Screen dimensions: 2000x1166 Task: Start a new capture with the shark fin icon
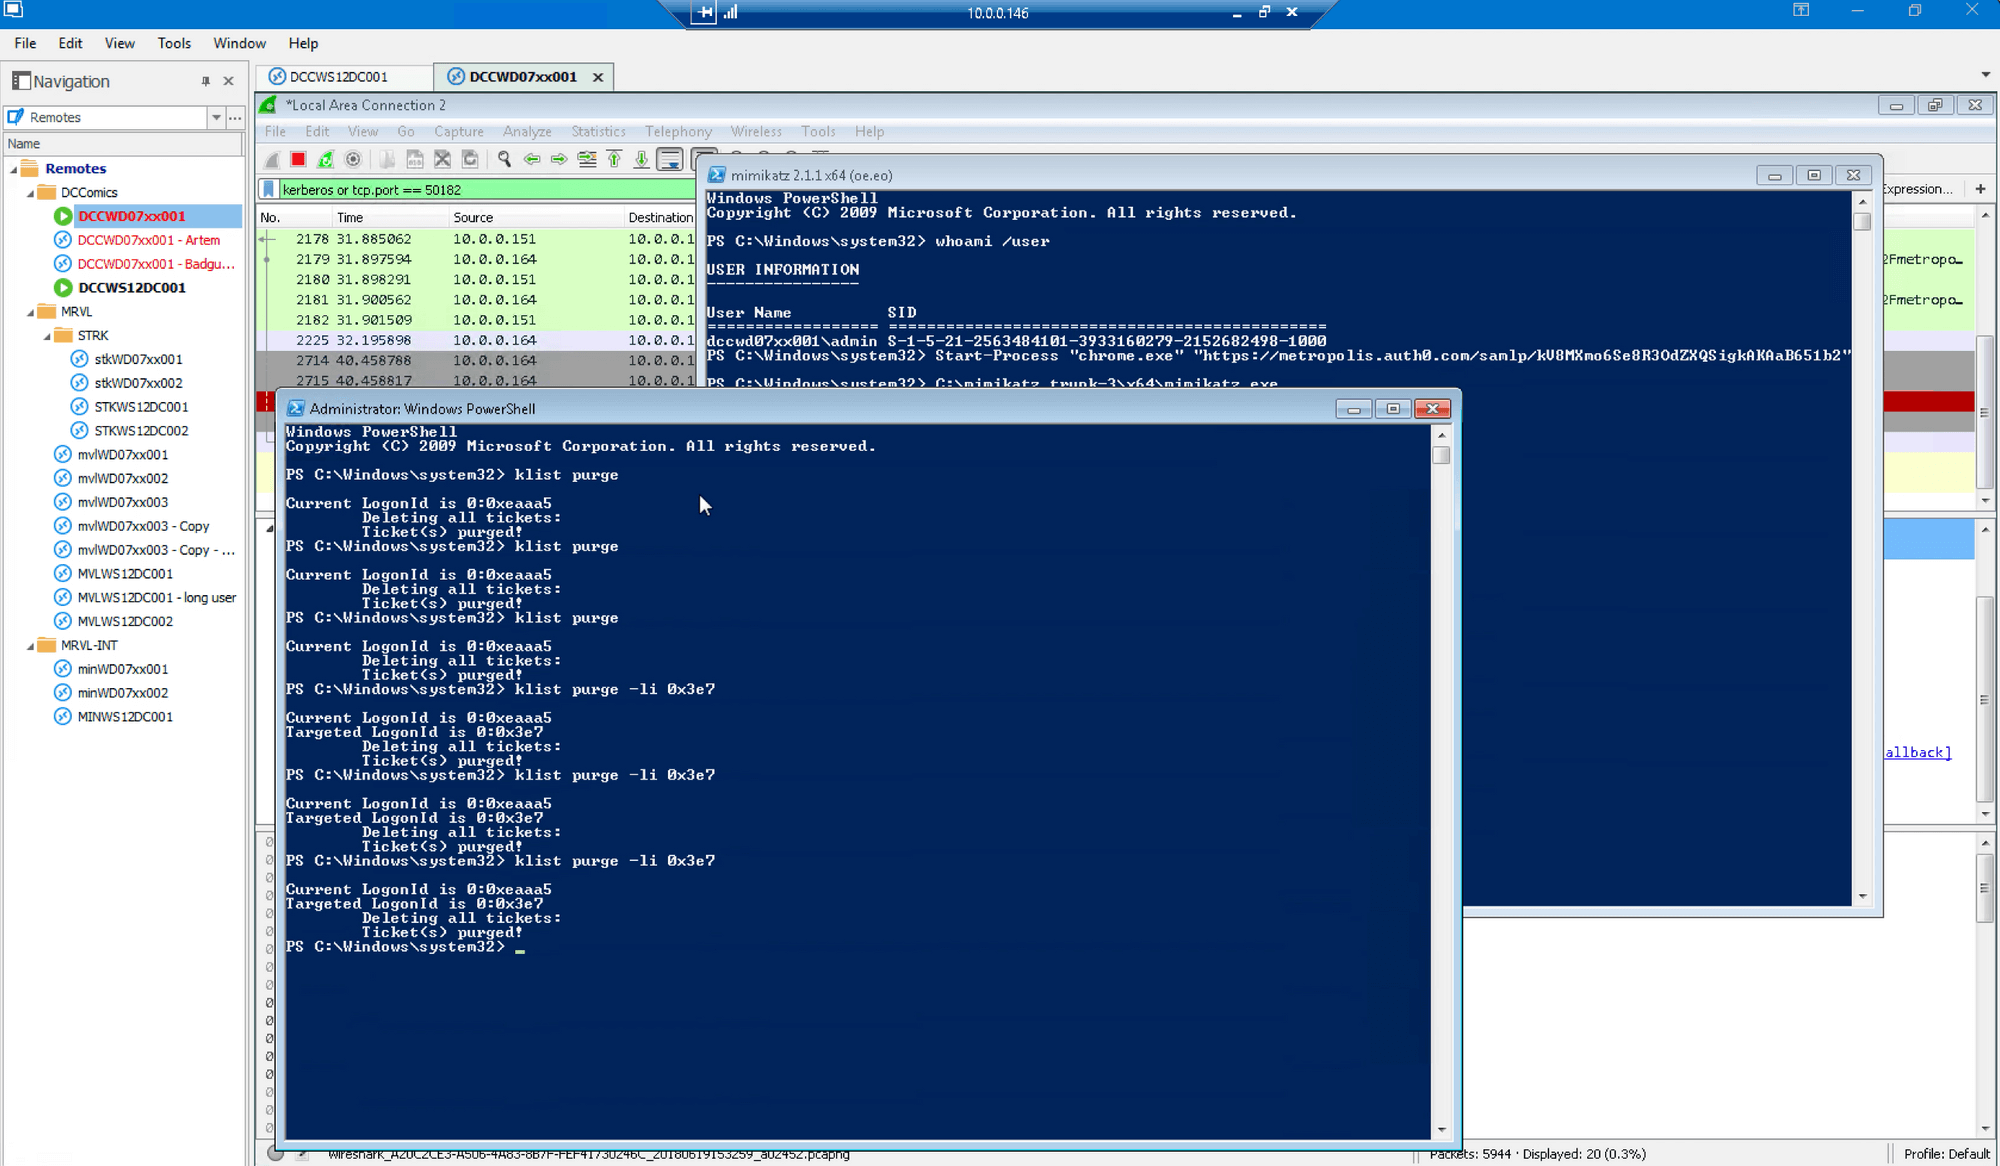click(x=273, y=159)
